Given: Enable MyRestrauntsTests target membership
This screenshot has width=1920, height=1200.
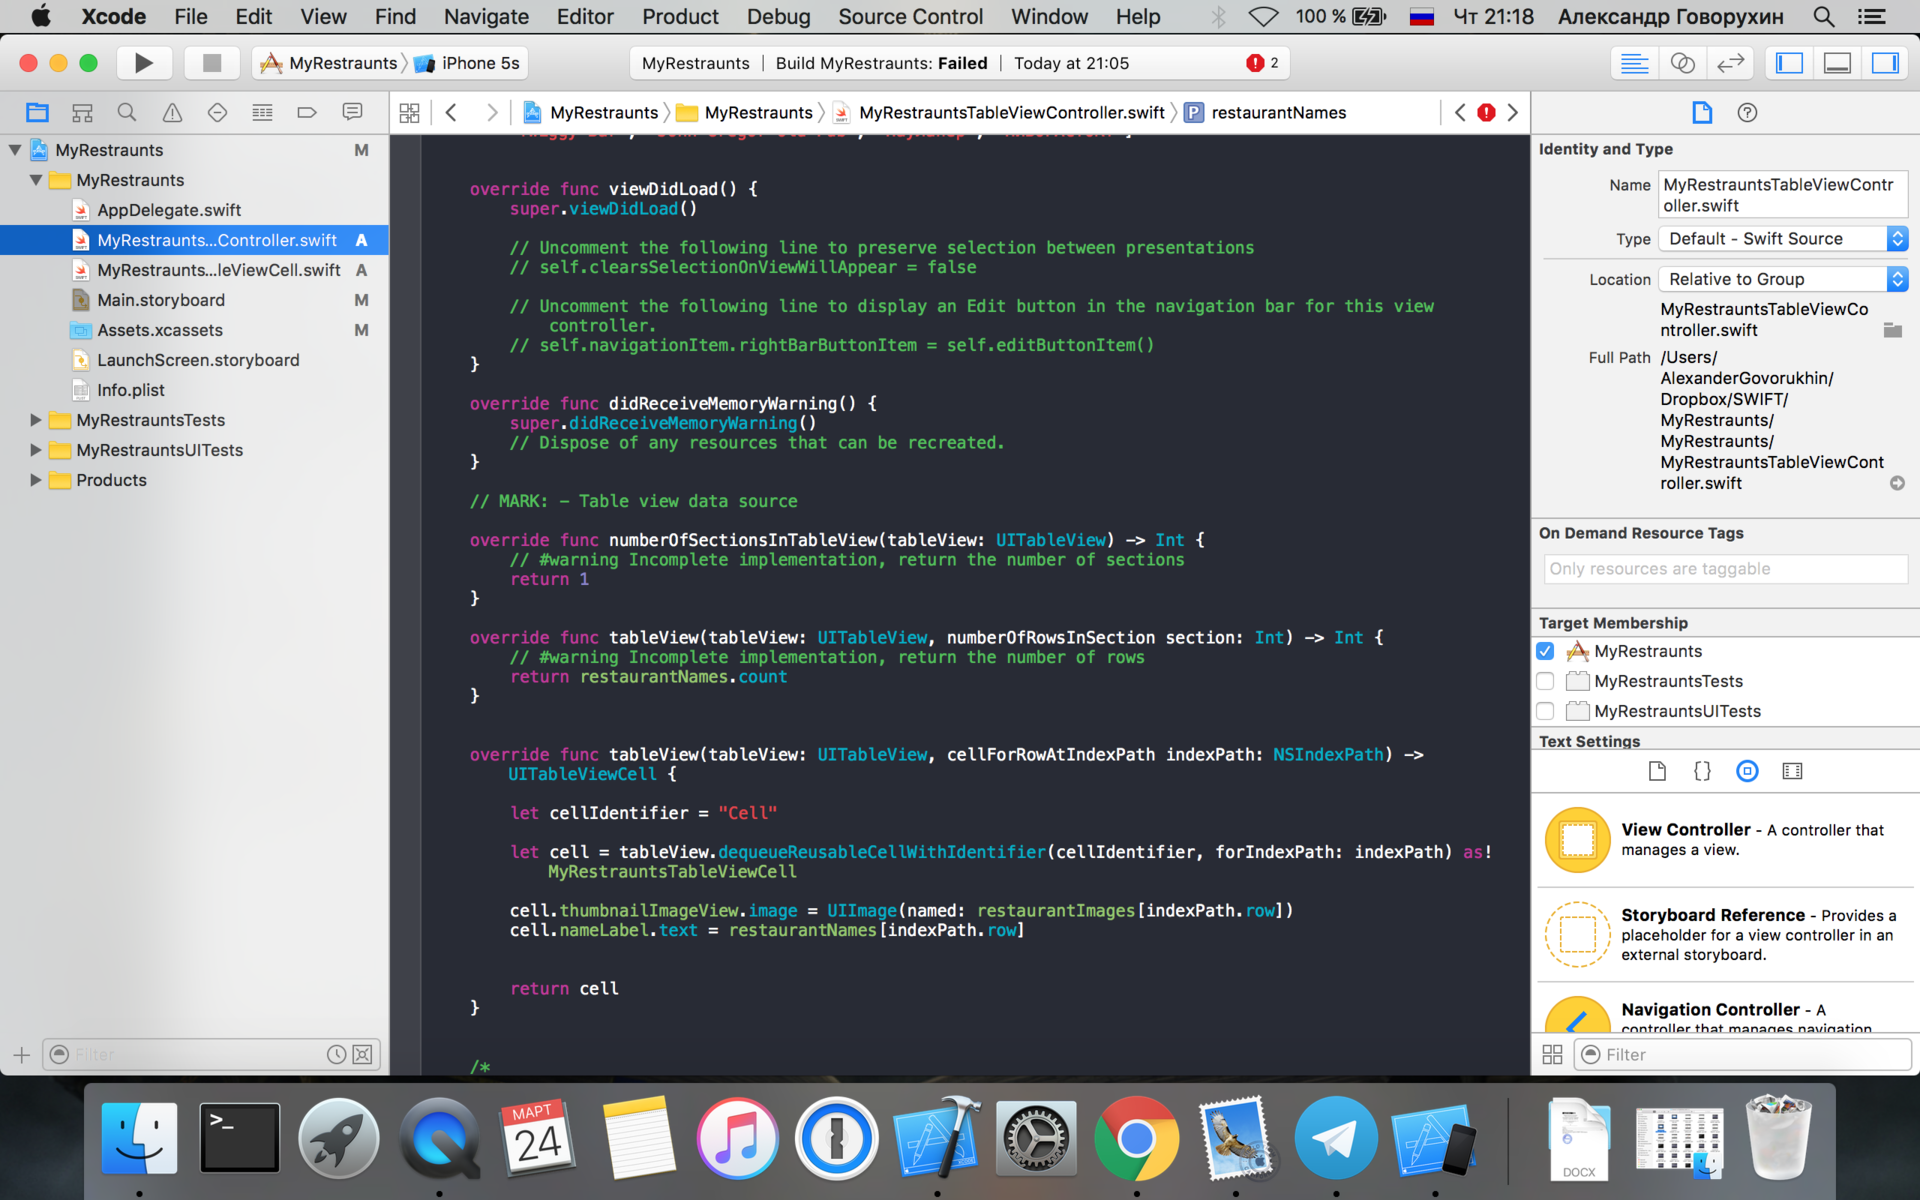Looking at the screenshot, I should 1545,681.
